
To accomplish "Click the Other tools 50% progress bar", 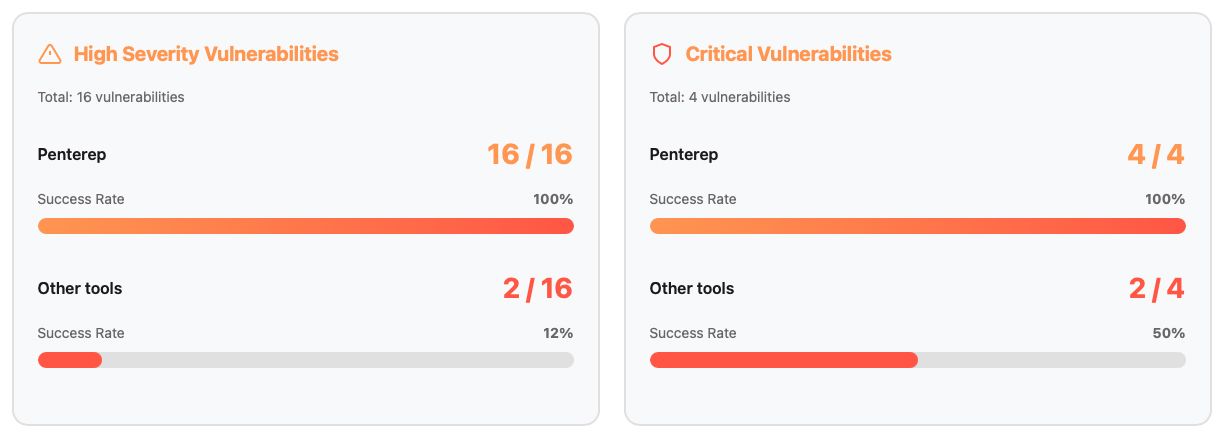I will (x=917, y=360).
